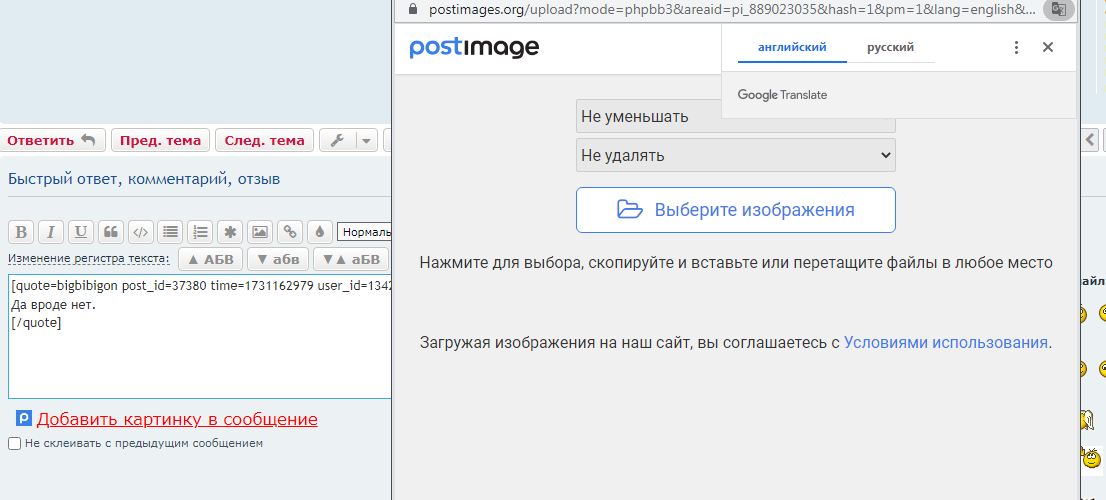Open topic tools with the wrench icon

(338, 140)
